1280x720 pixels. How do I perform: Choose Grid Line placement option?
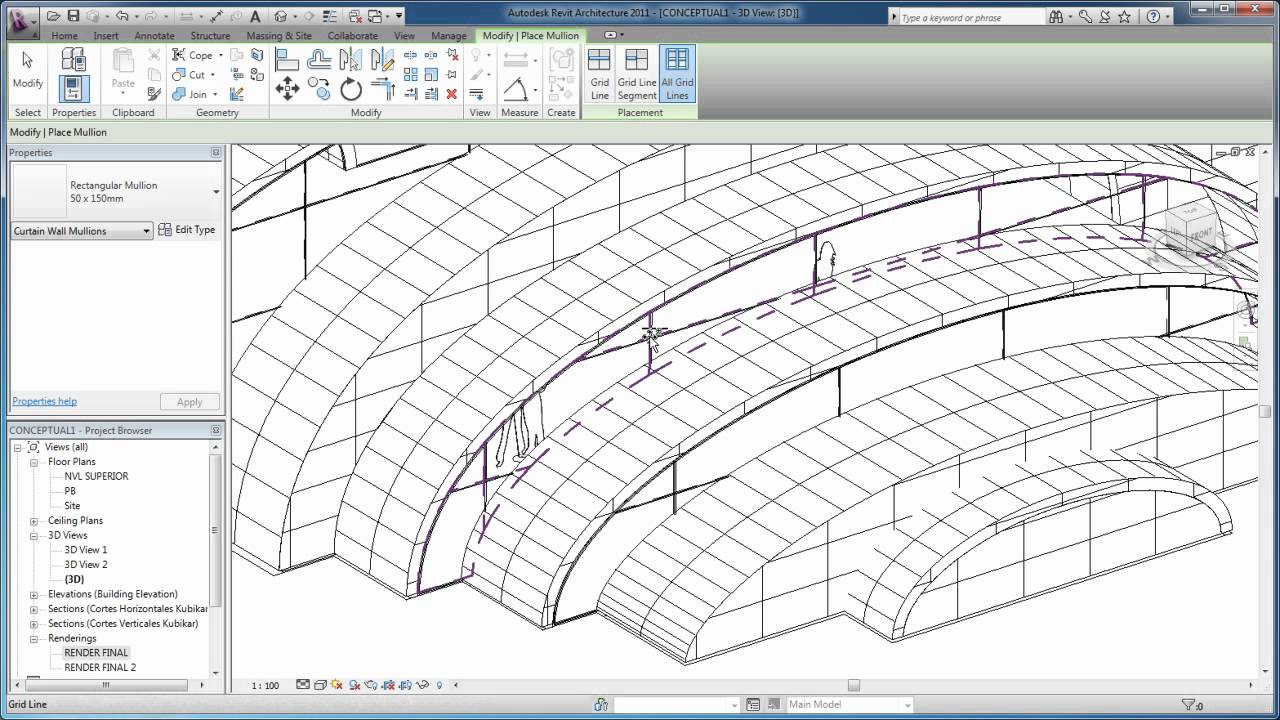[599, 74]
